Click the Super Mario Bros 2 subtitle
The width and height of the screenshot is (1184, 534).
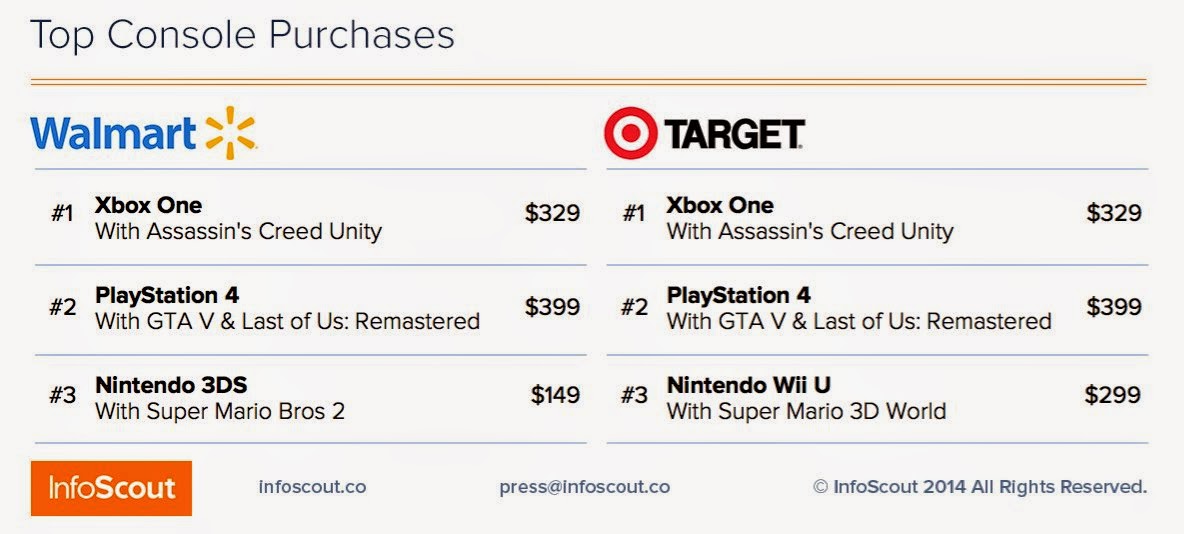pyautogui.click(x=220, y=411)
